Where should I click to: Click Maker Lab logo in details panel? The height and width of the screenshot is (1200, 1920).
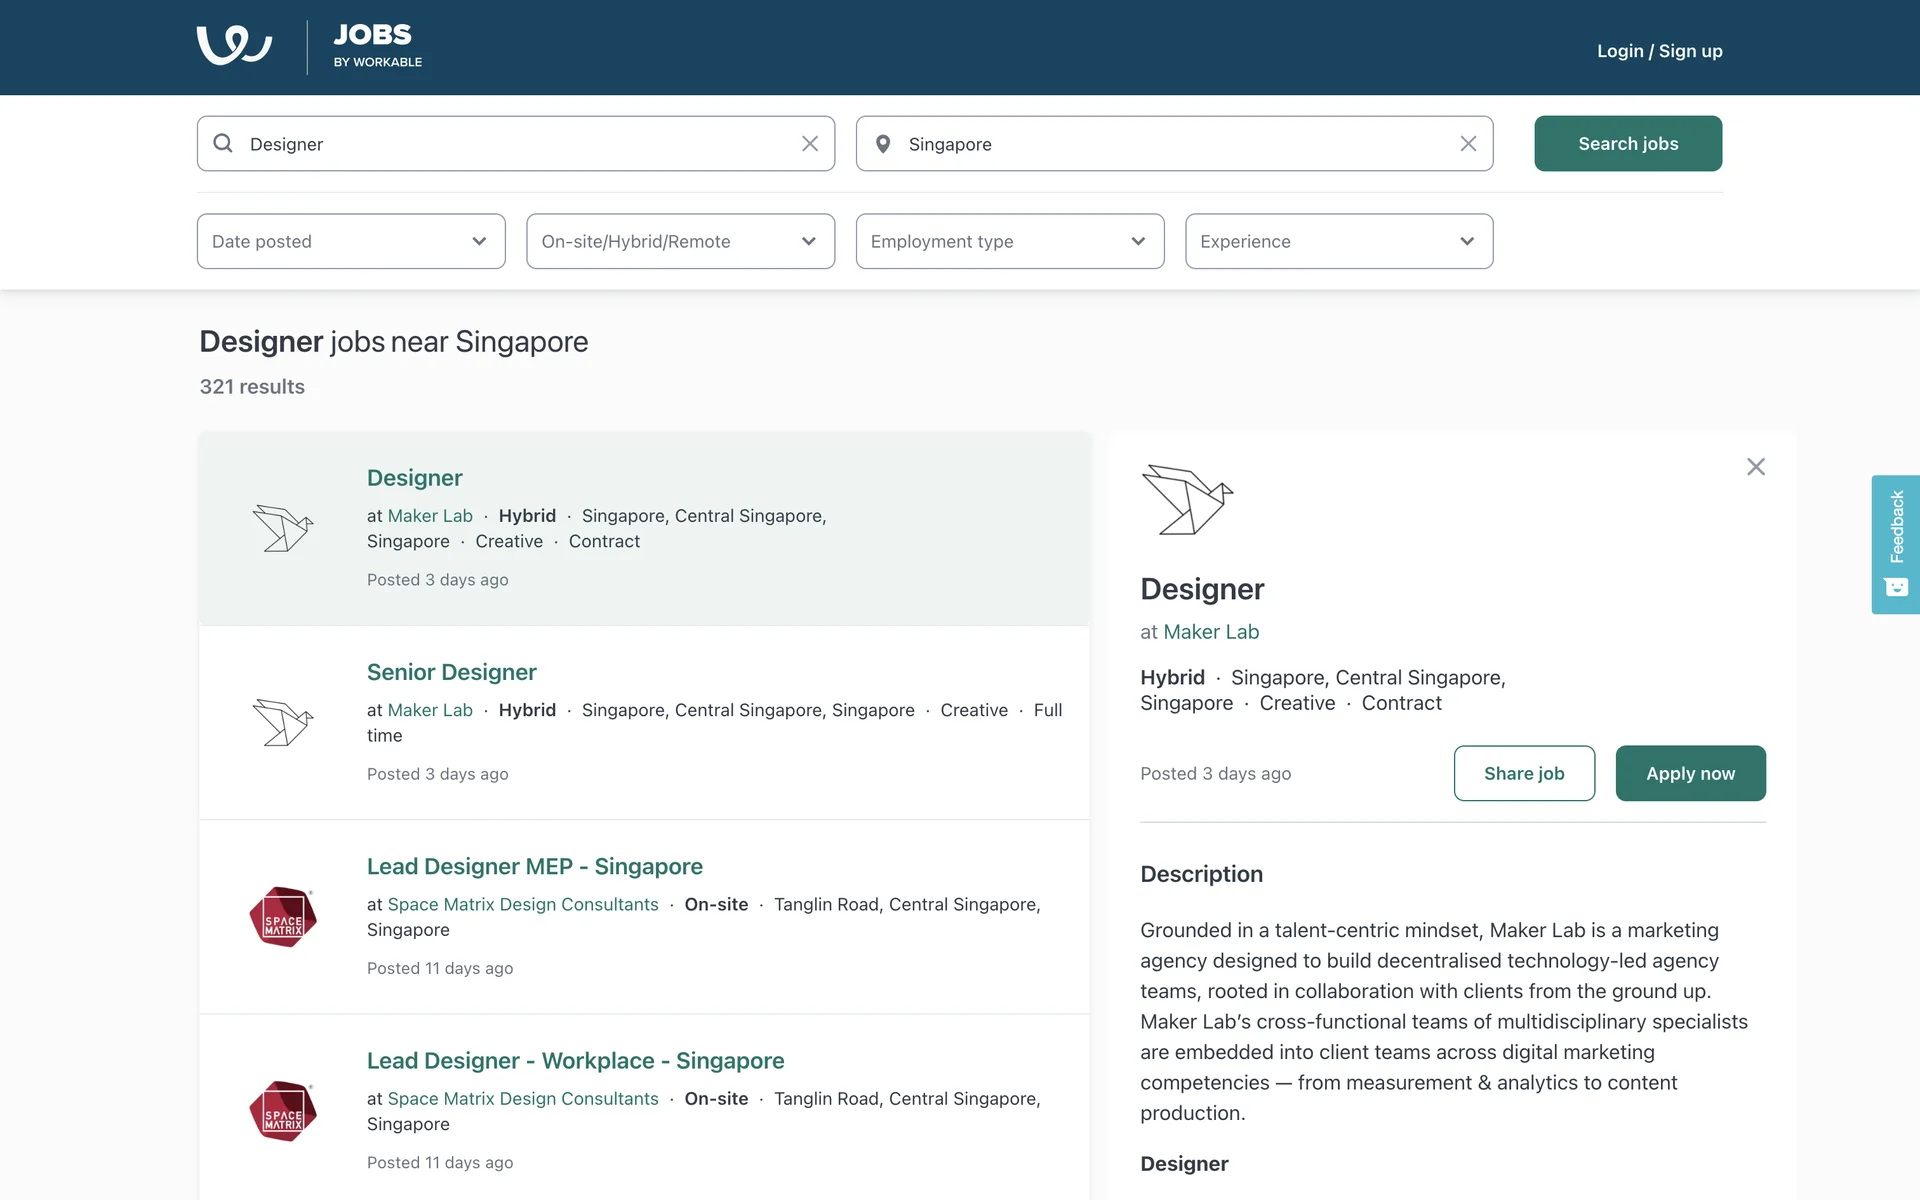tap(1186, 499)
